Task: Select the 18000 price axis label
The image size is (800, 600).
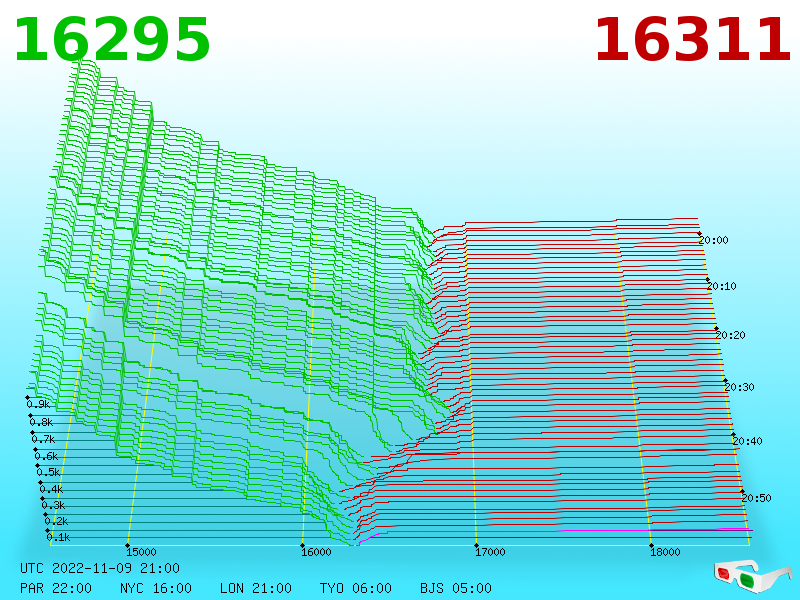Action: 665,552
